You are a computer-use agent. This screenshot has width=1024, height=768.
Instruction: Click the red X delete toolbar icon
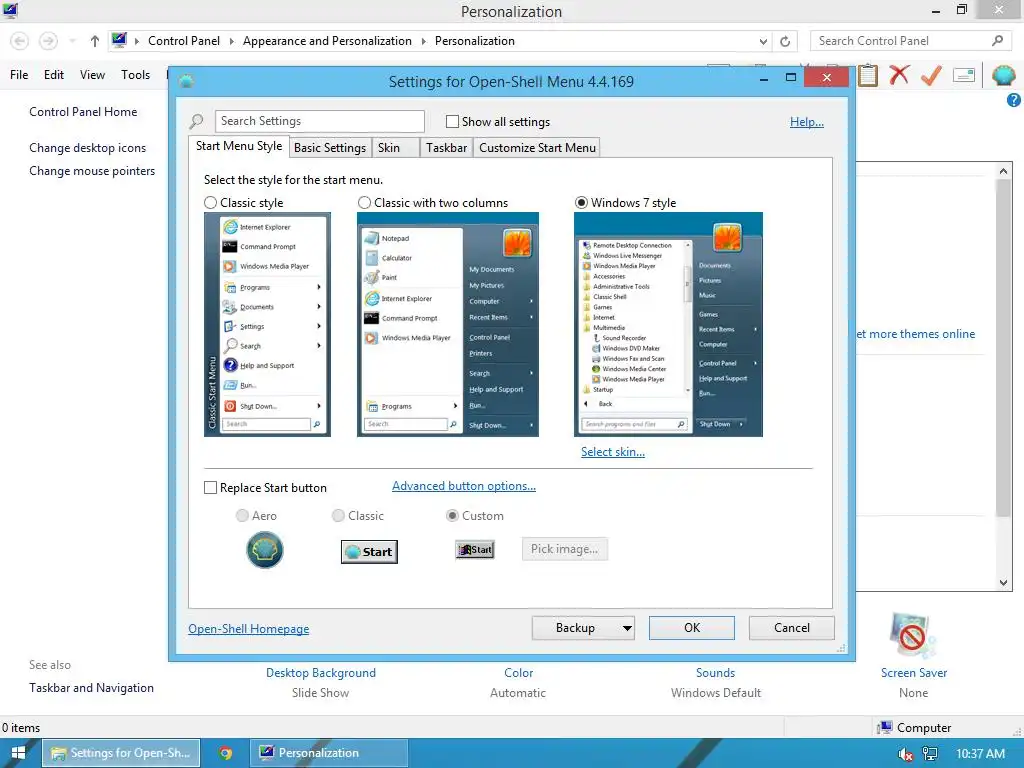(899, 74)
